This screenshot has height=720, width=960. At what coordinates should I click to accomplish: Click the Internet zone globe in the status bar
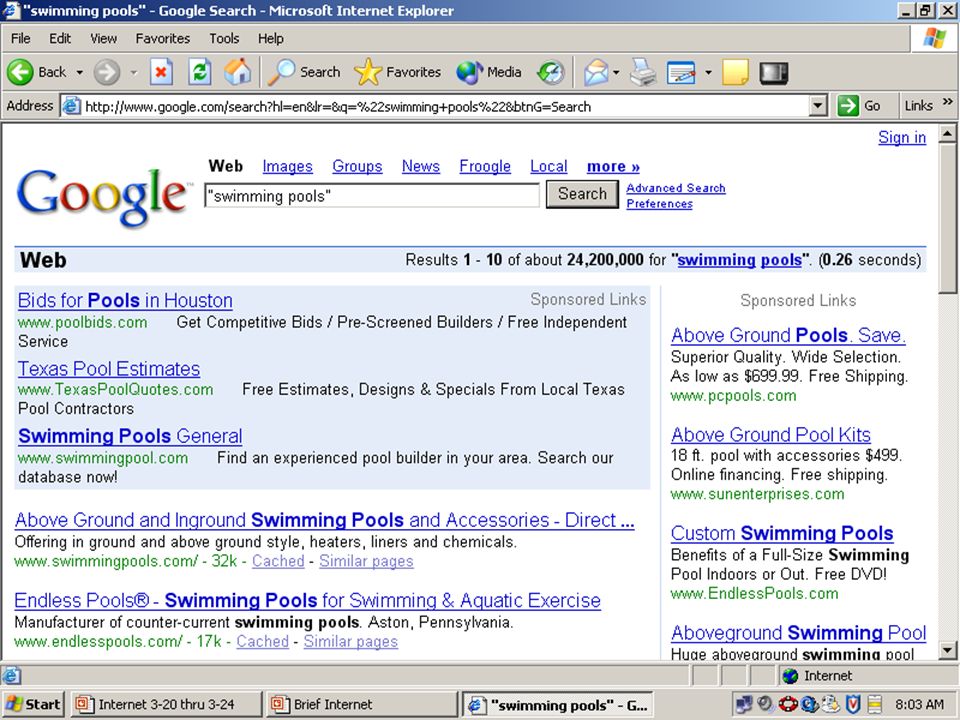pyautogui.click(x=790, y=676)
